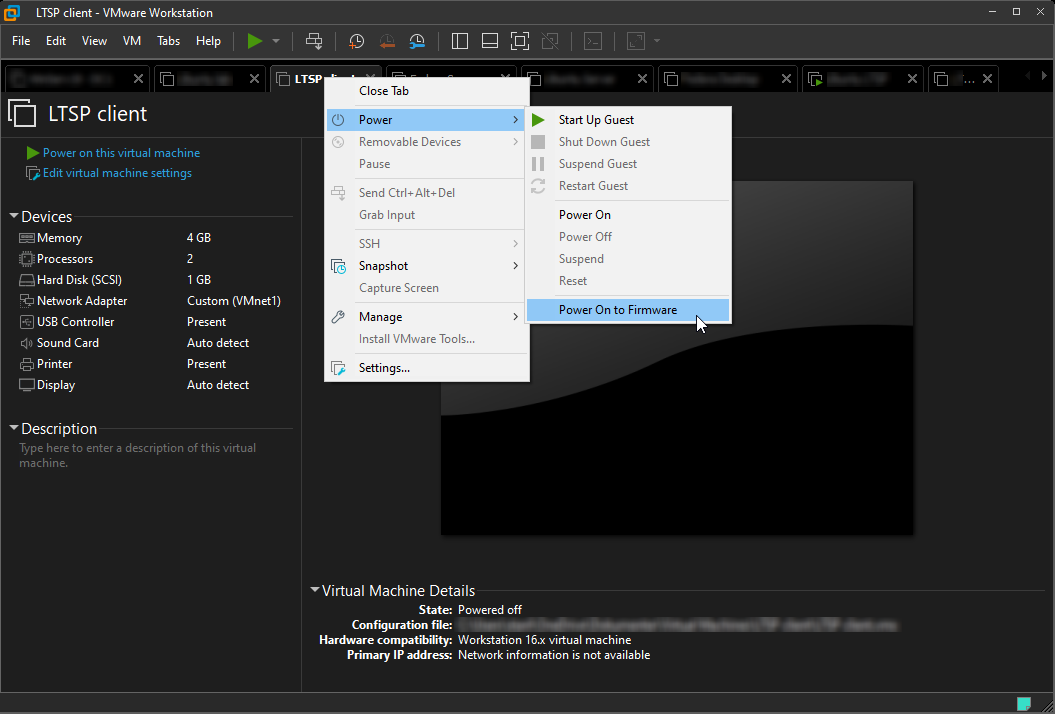Click 'Workstation 16.x virtual machine' compatibility text

click(x=544, y=640)
